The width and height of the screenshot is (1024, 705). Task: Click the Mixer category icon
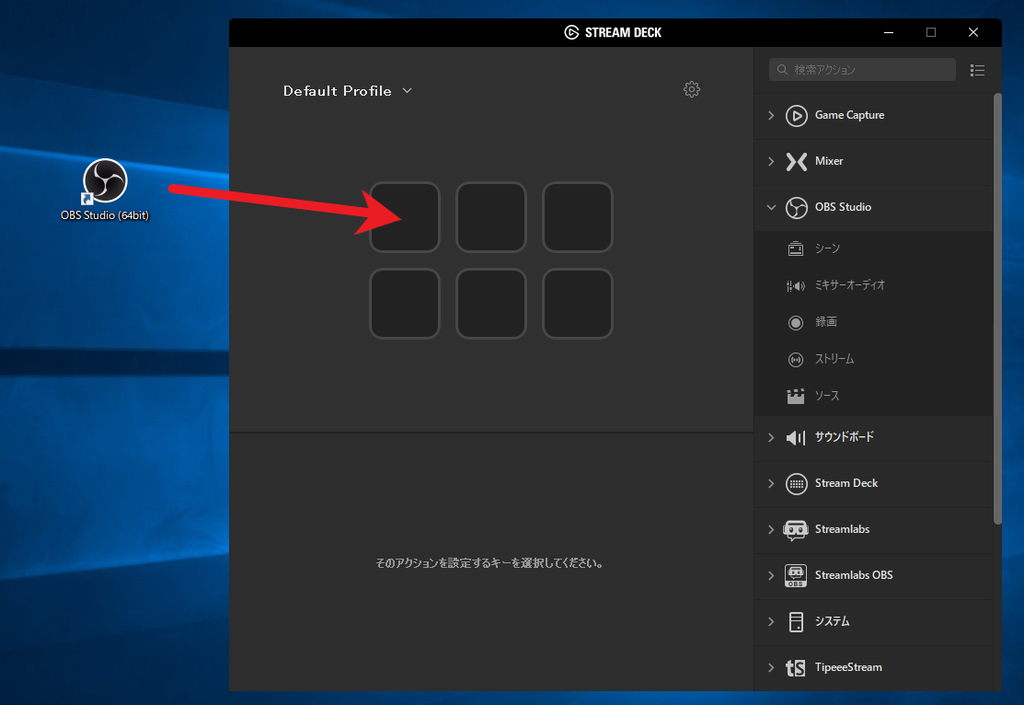(796, 161)
